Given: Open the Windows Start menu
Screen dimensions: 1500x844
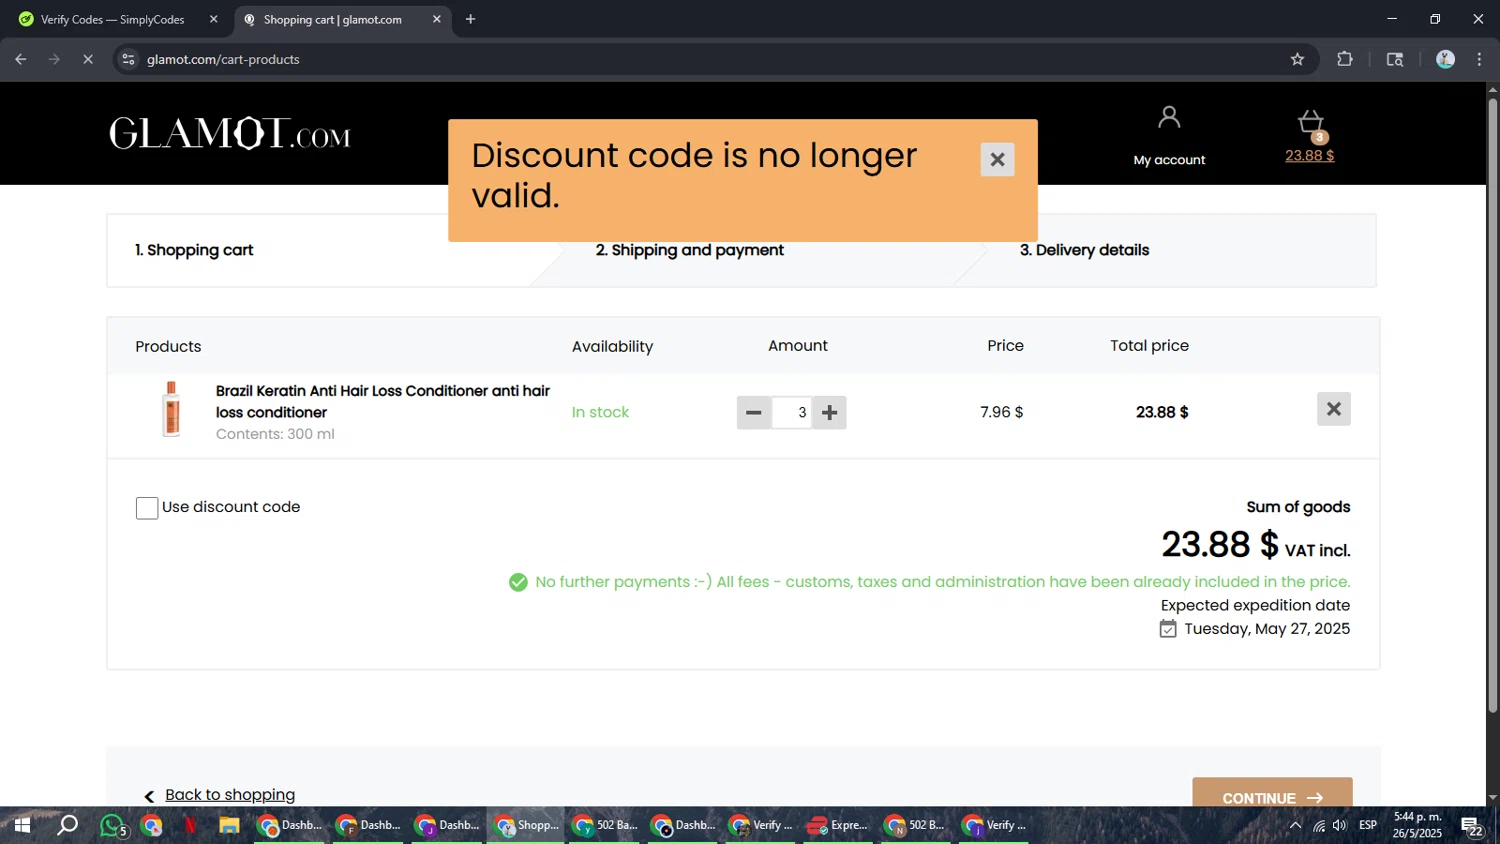Looking at the screenshot, I should coord(22,825).
